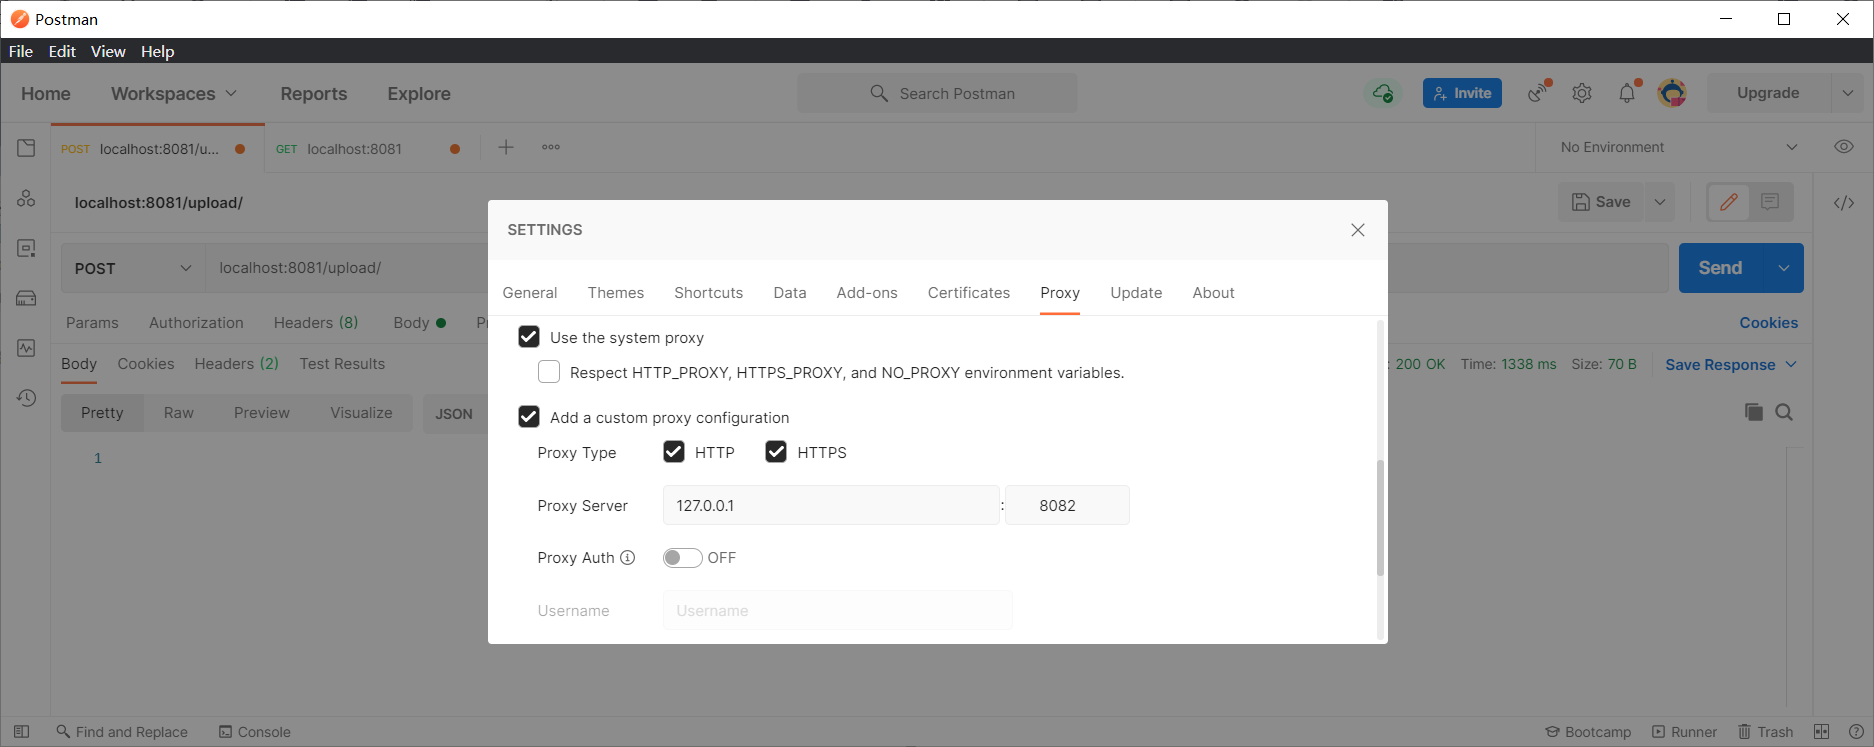Expand the Save options arrow
This screenshot has height=747, width=1874.
[1660, 202]
